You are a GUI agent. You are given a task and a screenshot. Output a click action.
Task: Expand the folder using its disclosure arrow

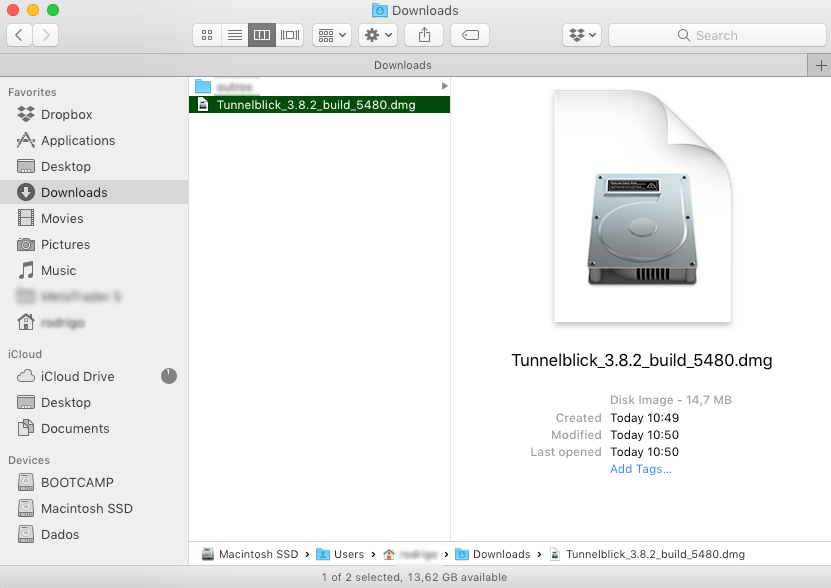[x=444, y=86]
